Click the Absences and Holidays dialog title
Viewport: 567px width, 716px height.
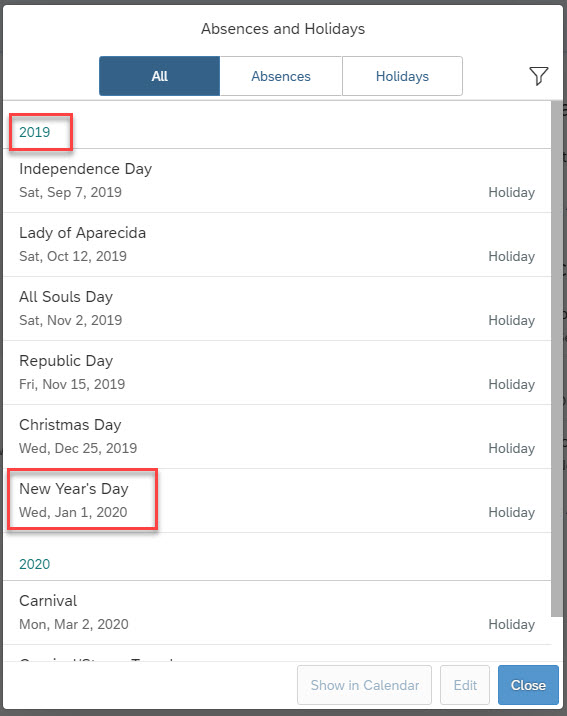283,29
